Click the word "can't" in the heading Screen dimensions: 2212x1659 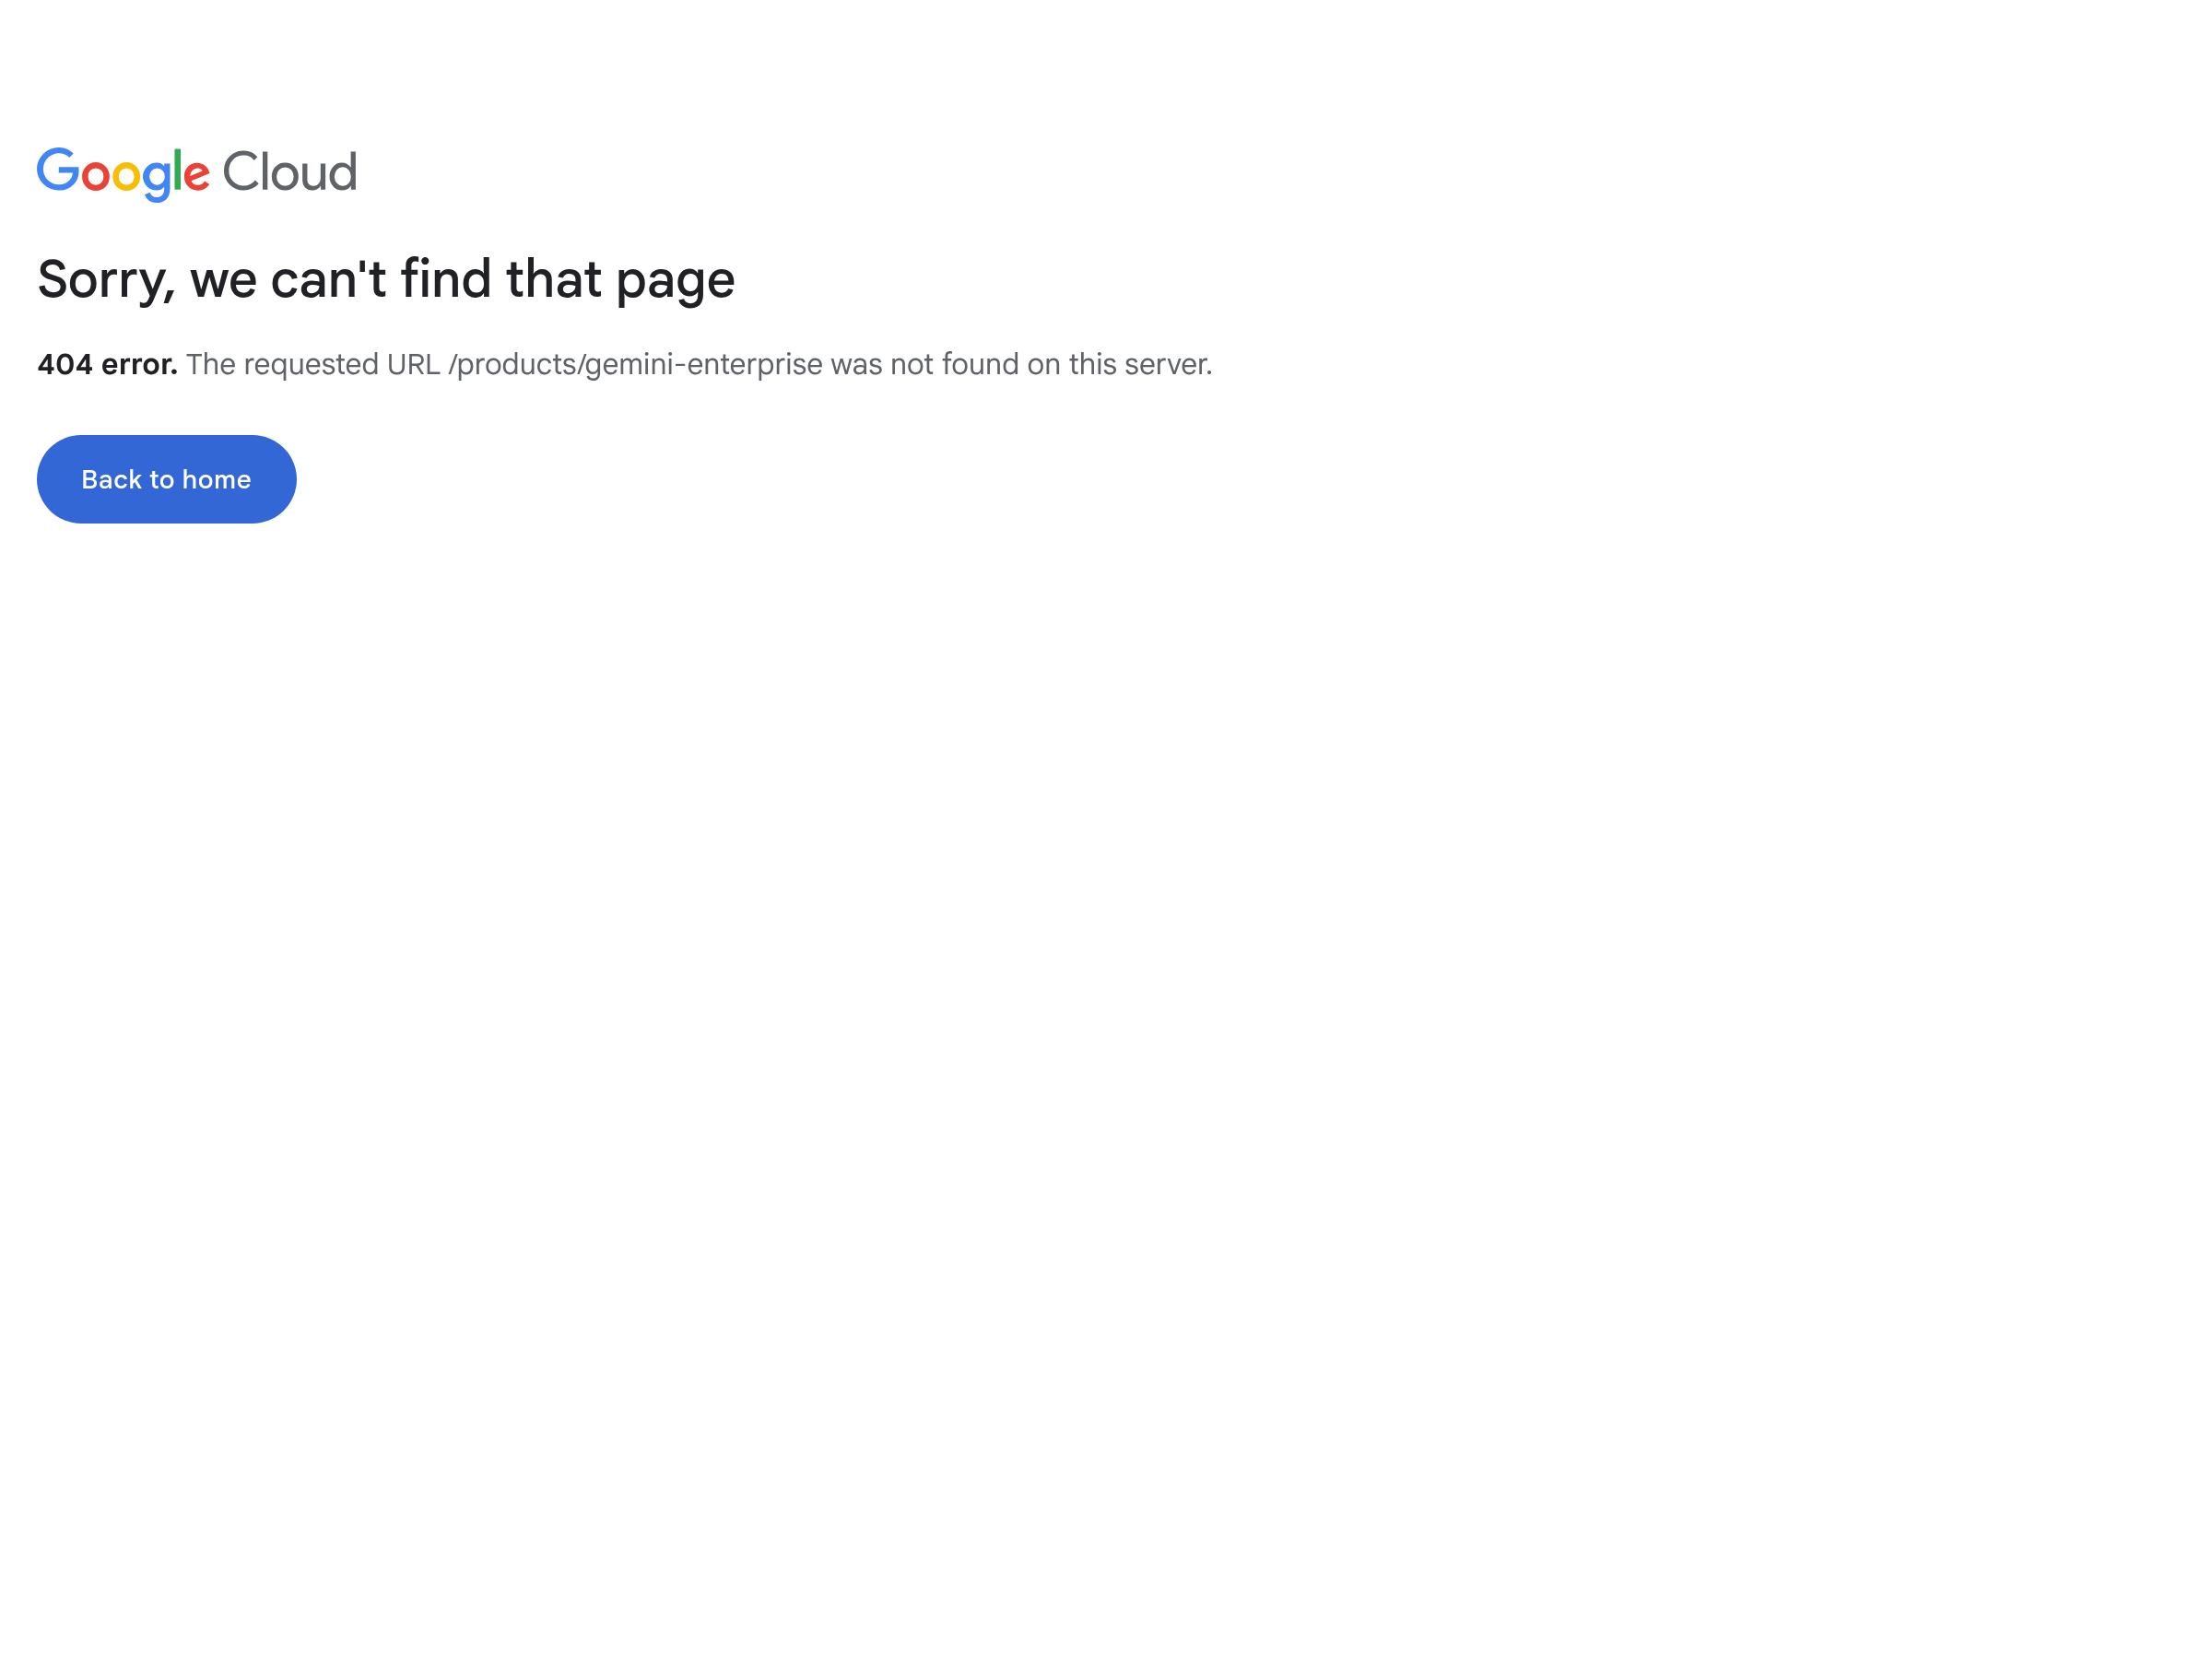click(x=328, y=278)
